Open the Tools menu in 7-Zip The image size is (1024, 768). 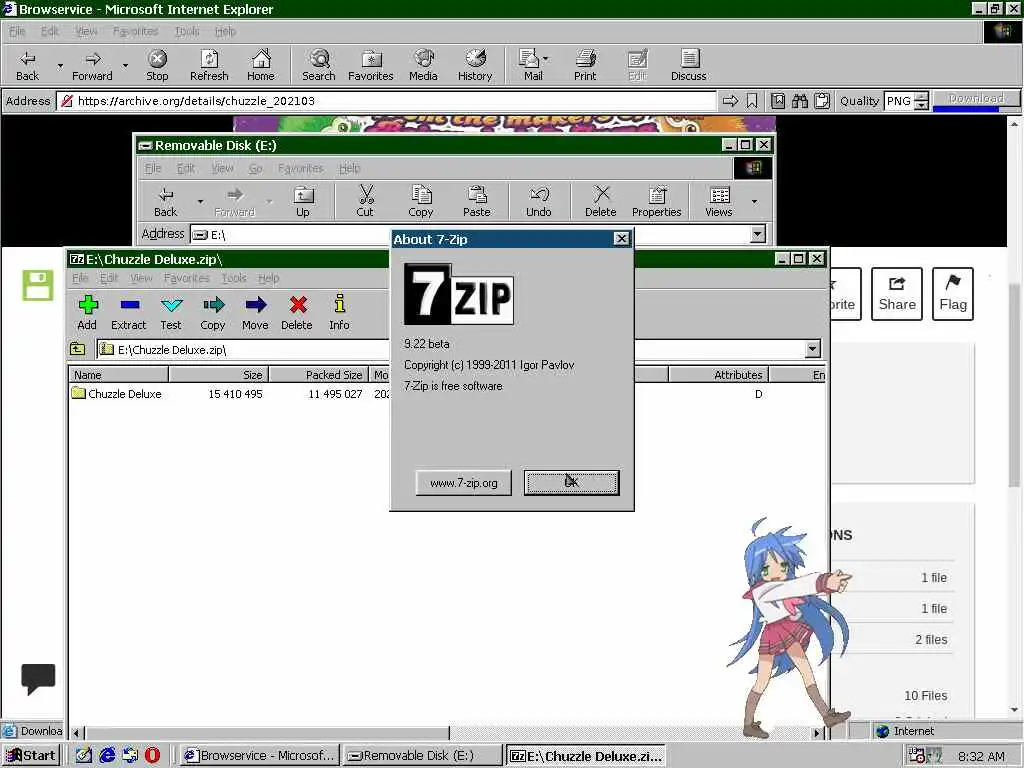click(x=234, y=278)
